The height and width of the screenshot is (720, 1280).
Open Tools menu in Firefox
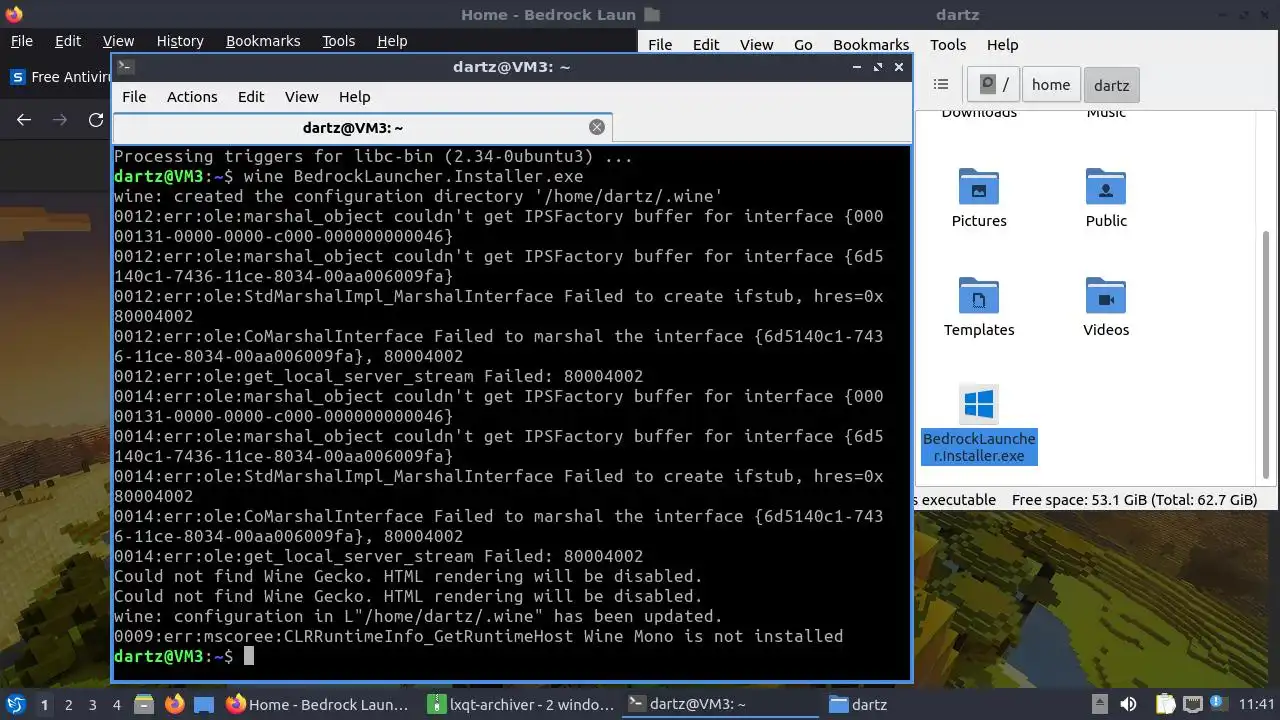pyautogui.click(x=338, y=41)
